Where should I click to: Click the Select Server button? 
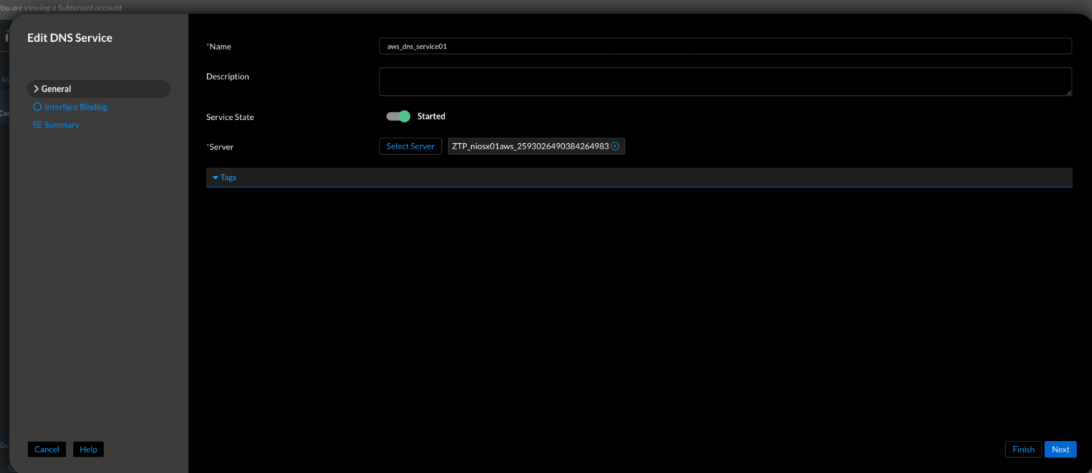tap(410, 146)
